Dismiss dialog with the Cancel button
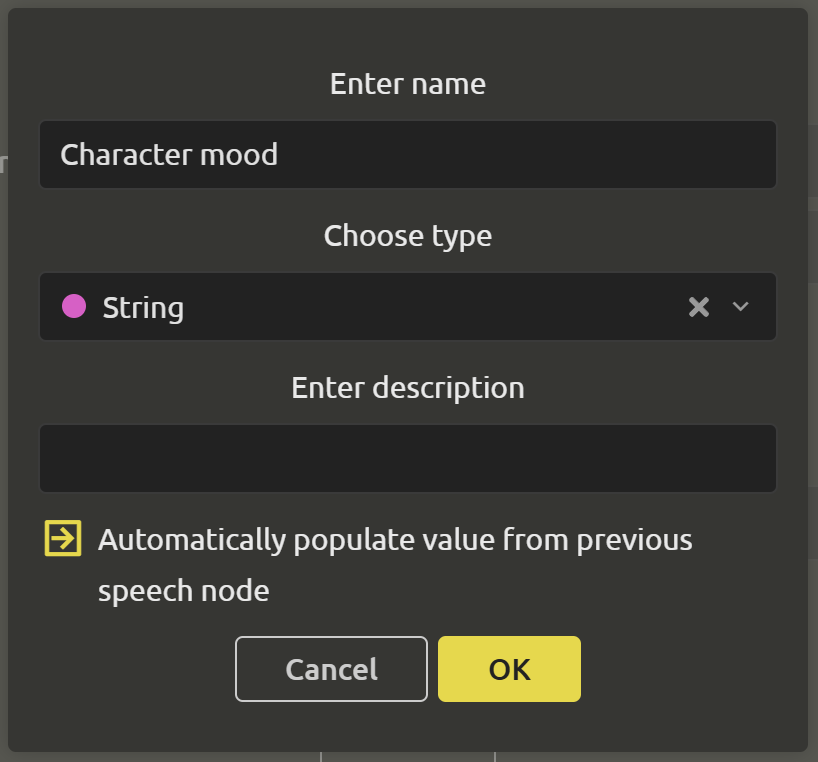The image size is (818, 762). tap(331, 669)
